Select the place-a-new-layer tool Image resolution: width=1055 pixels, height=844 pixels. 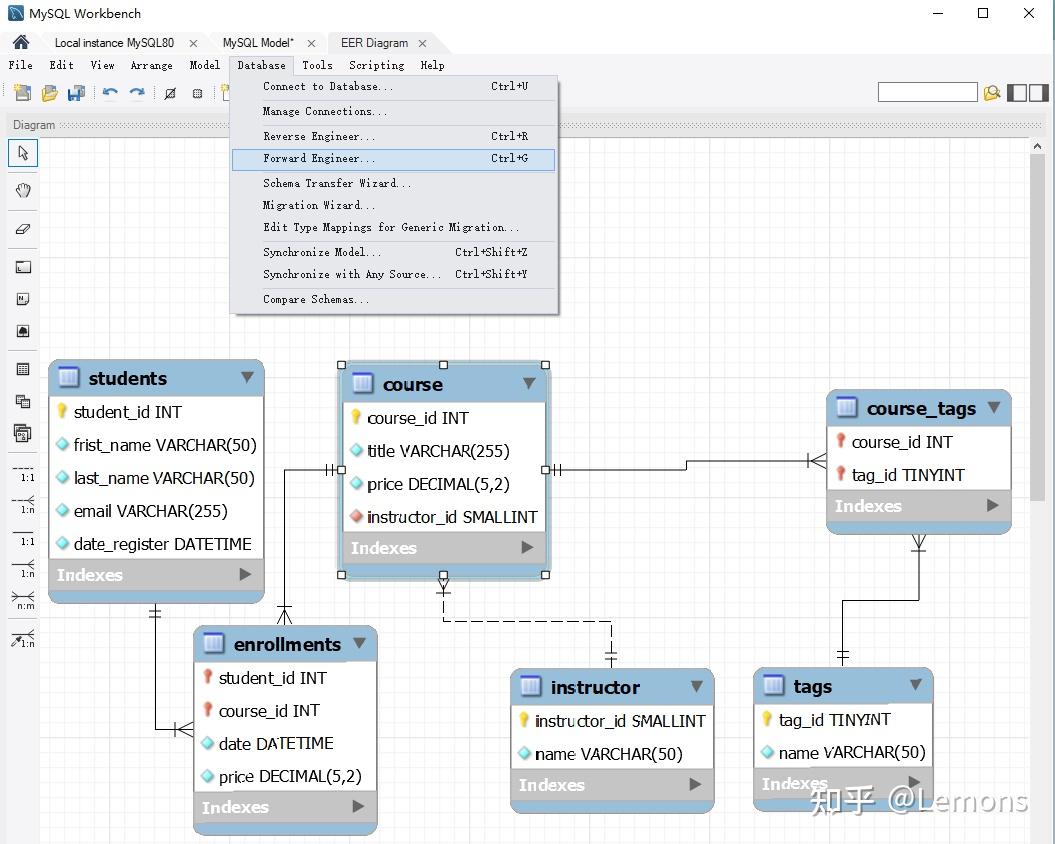tap(22, 267)
